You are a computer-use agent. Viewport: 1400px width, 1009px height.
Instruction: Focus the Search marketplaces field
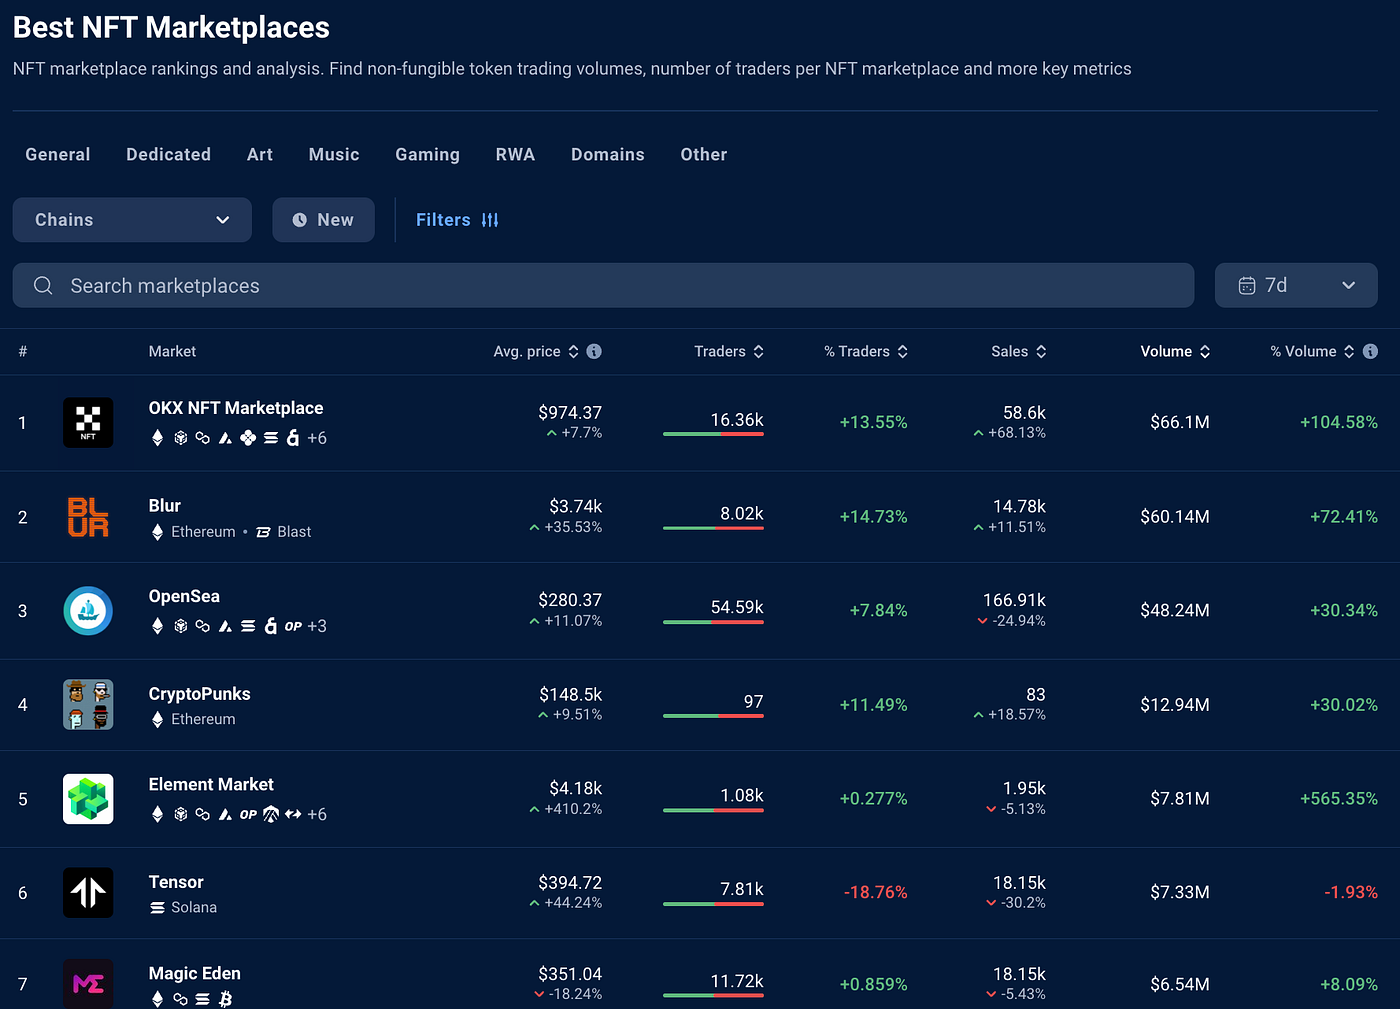(x=603, y=286)
